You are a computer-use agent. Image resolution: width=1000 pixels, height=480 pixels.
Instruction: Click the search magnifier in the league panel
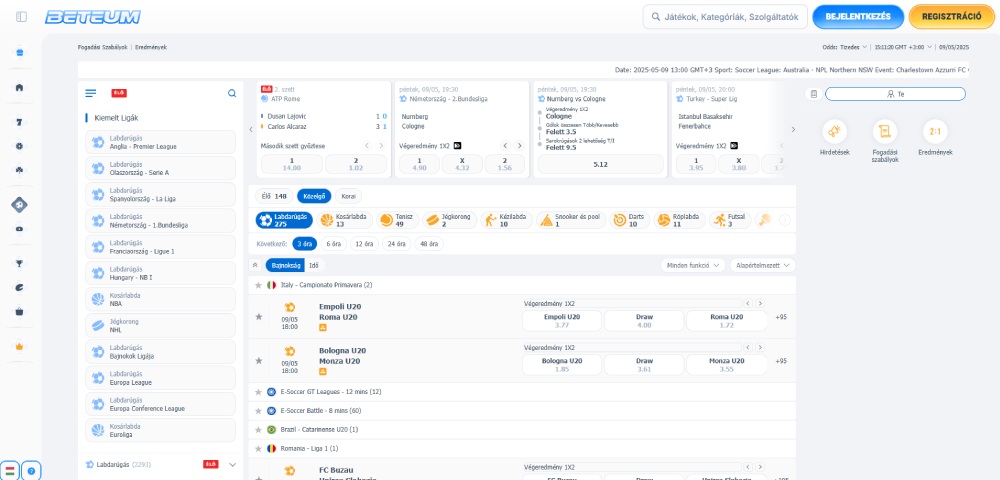(232, 93)
